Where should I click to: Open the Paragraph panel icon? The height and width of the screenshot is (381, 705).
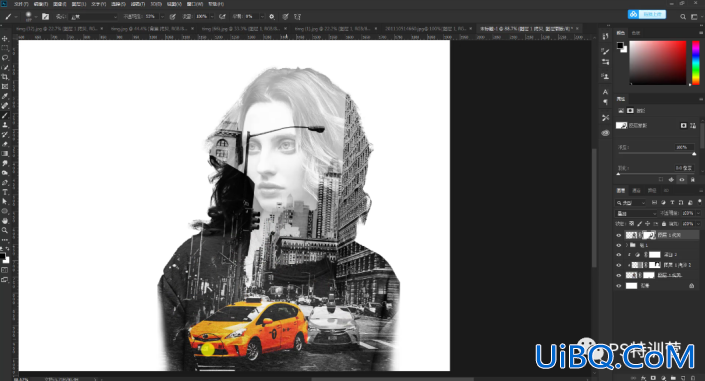tap(605, 102)
